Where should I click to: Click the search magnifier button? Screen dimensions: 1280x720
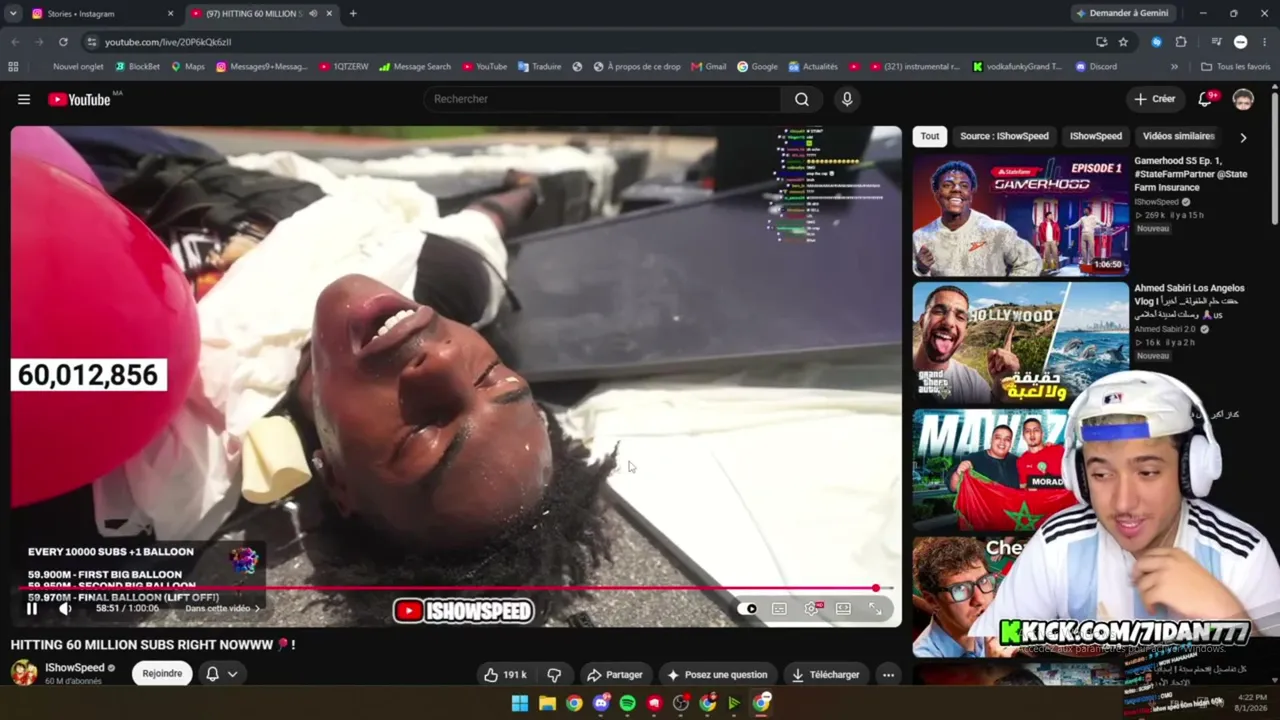pyautogui.click(x=802, y=99)
